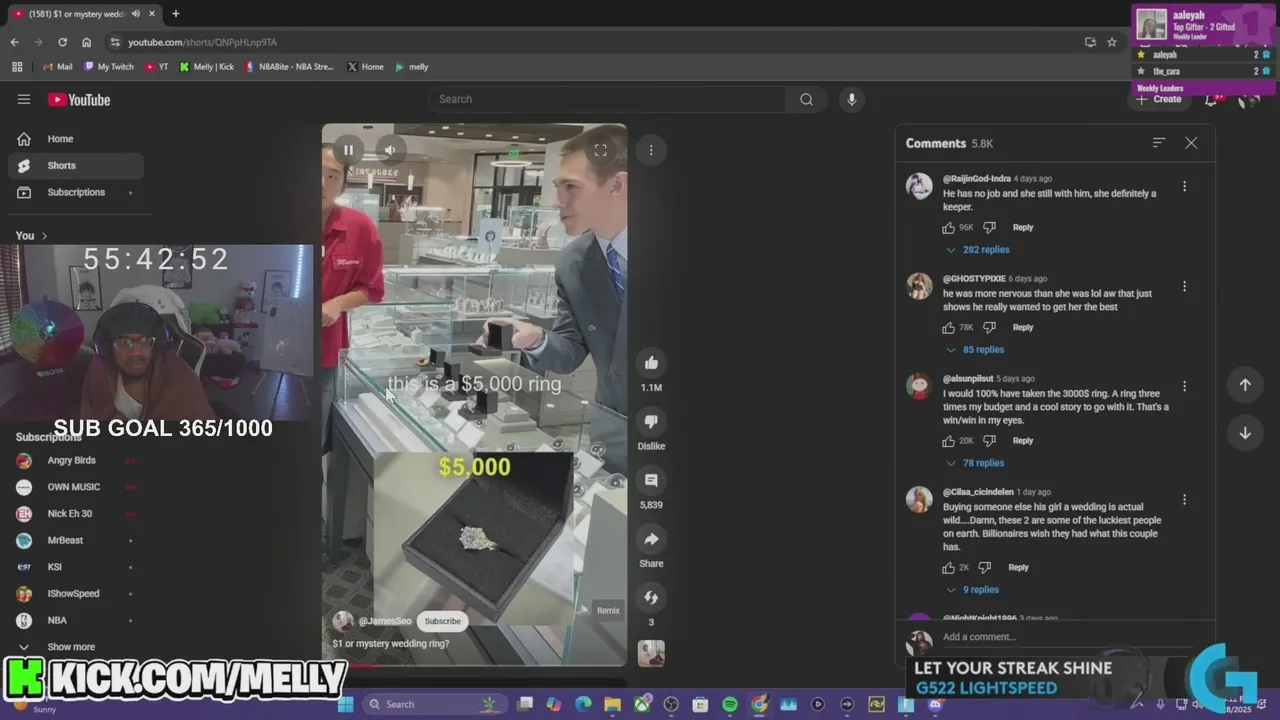Reply to RaijinGod-Indra's comment
Viewport: 1280px width, 720px height.
pyautogui.click(x=1022, y=228)
